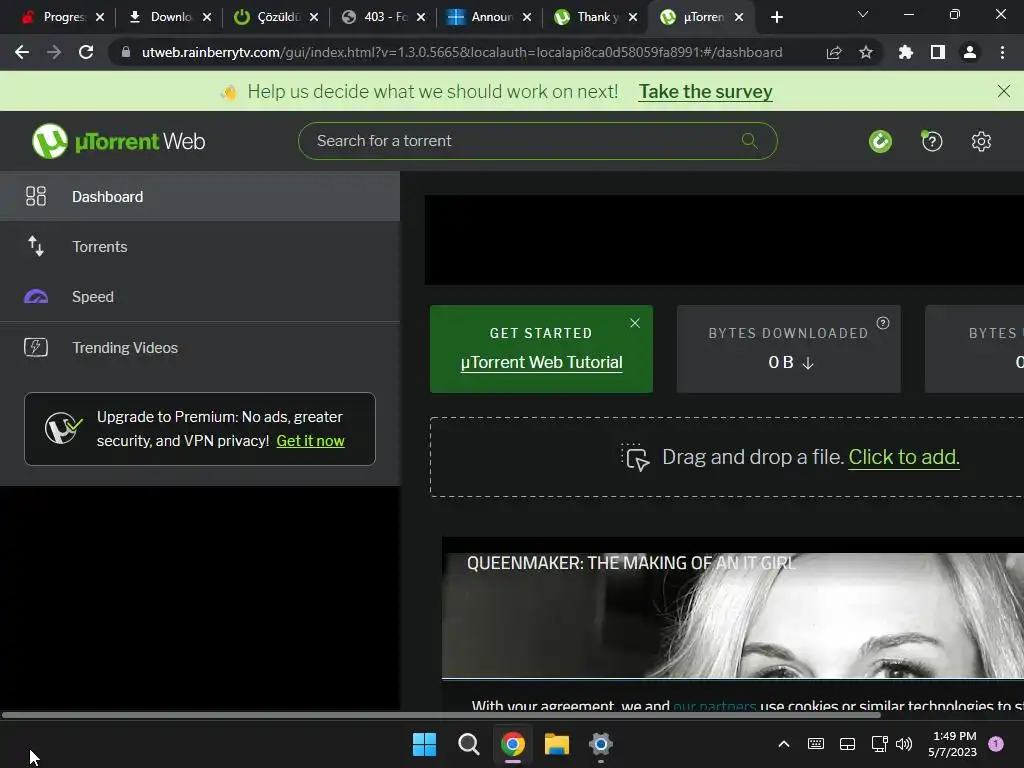This screenshot has width=1024, height=768.
Task: Click the Dashboard grid icon in sidebar
Action: (x=36, y=196)
